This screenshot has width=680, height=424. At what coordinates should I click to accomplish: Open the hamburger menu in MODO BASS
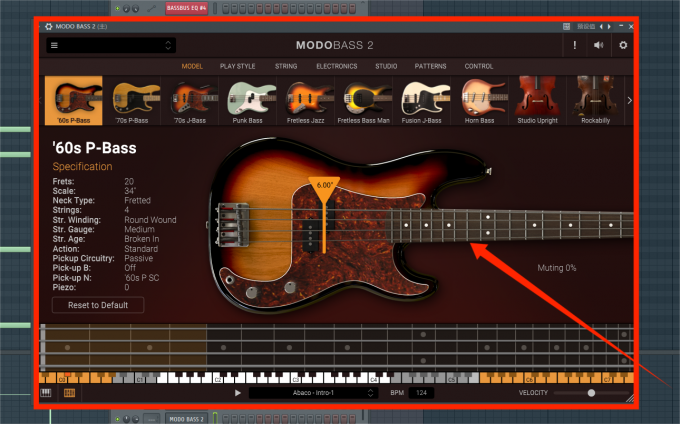pyautogui.click(x=53, y=45)
